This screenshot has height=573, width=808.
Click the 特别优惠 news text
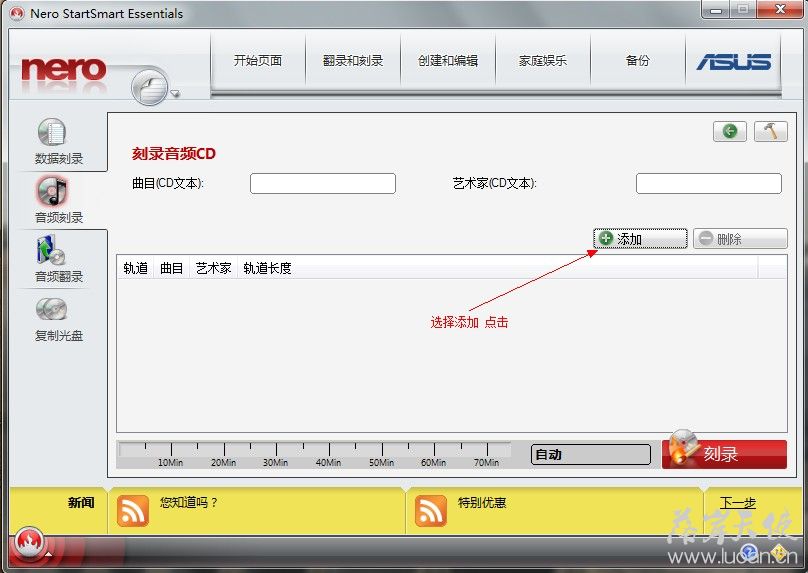pyautogui.click(x=482, y=502)
